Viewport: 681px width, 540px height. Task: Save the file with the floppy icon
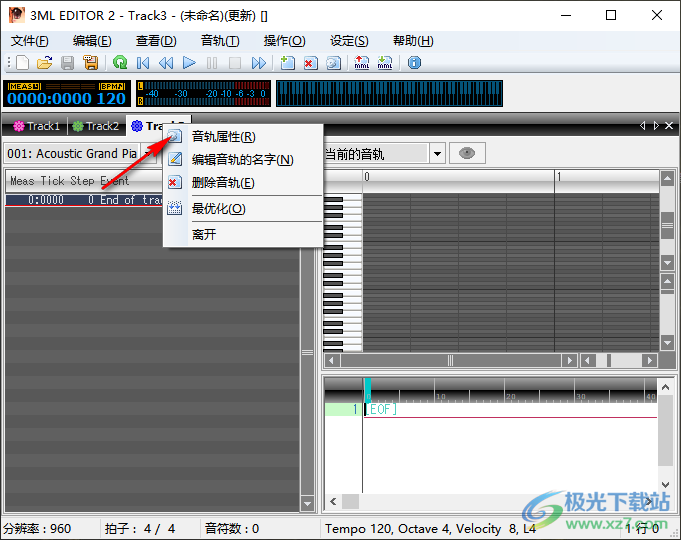67,63
